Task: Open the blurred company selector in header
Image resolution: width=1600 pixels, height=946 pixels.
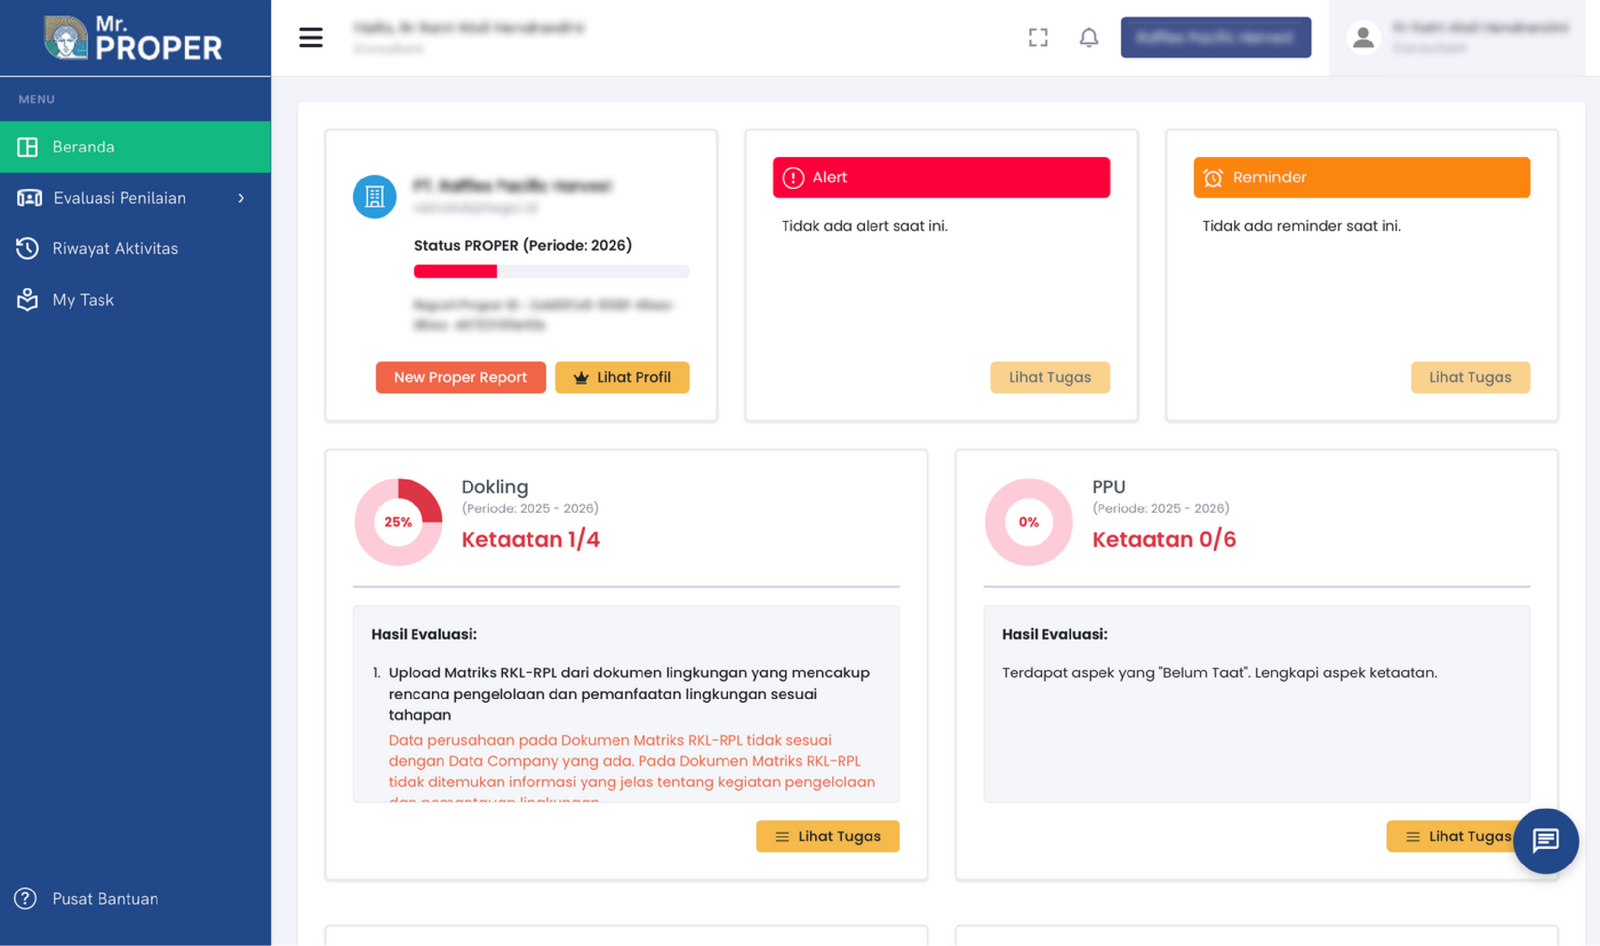Action: point(1215,38)
